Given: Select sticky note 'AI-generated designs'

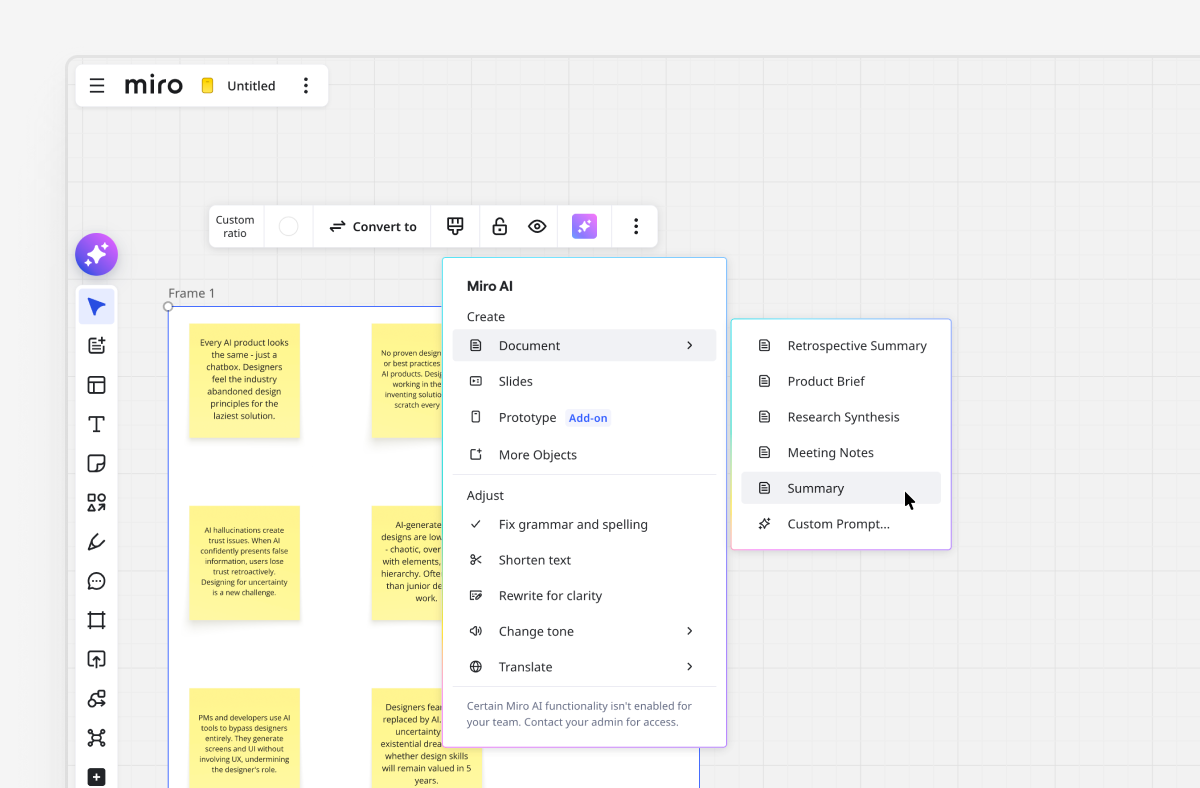Looking at the screenshot, I should click(x=407, y=562).
